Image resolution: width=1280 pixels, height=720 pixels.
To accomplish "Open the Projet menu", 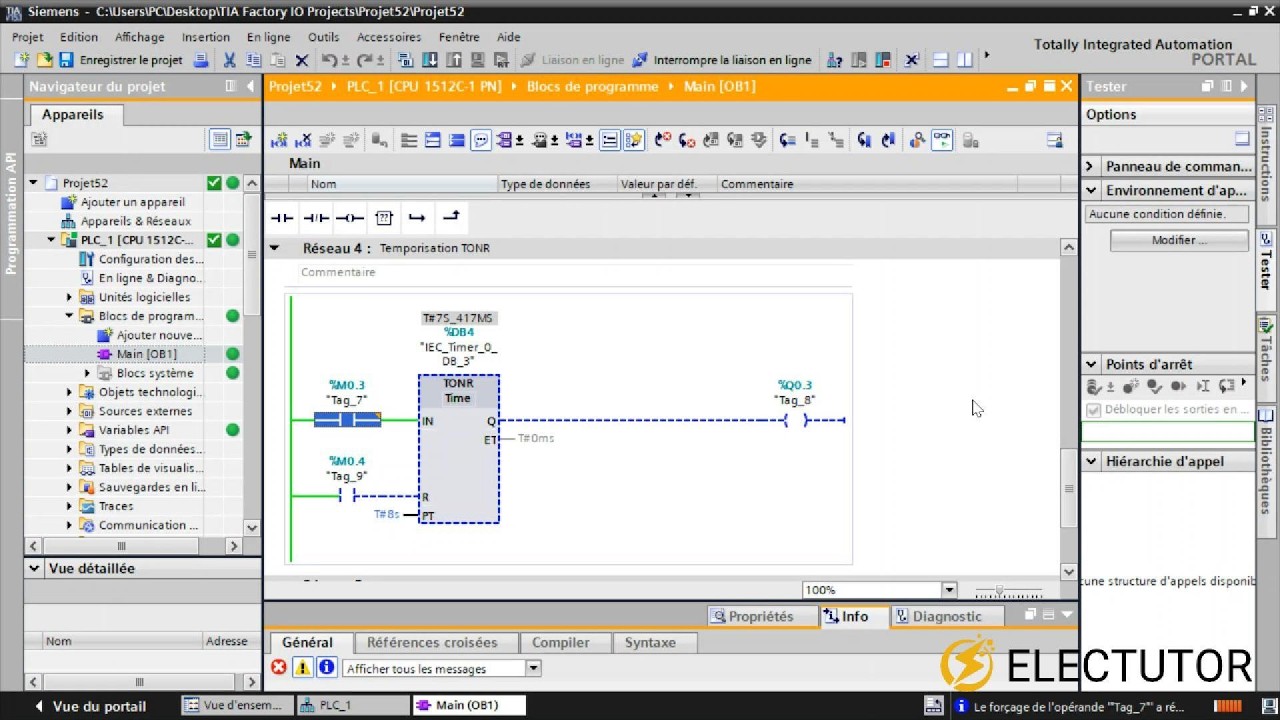I will [x=28, y=37].
